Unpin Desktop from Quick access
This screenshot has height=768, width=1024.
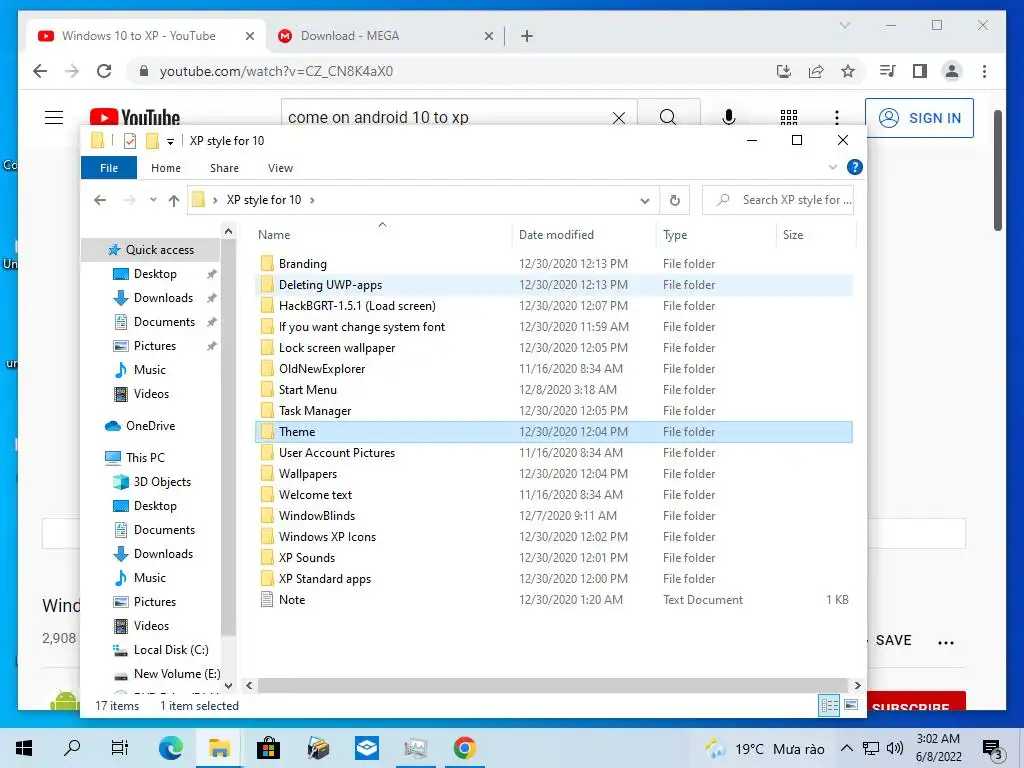pyautogui.click(x=212, y=274)
